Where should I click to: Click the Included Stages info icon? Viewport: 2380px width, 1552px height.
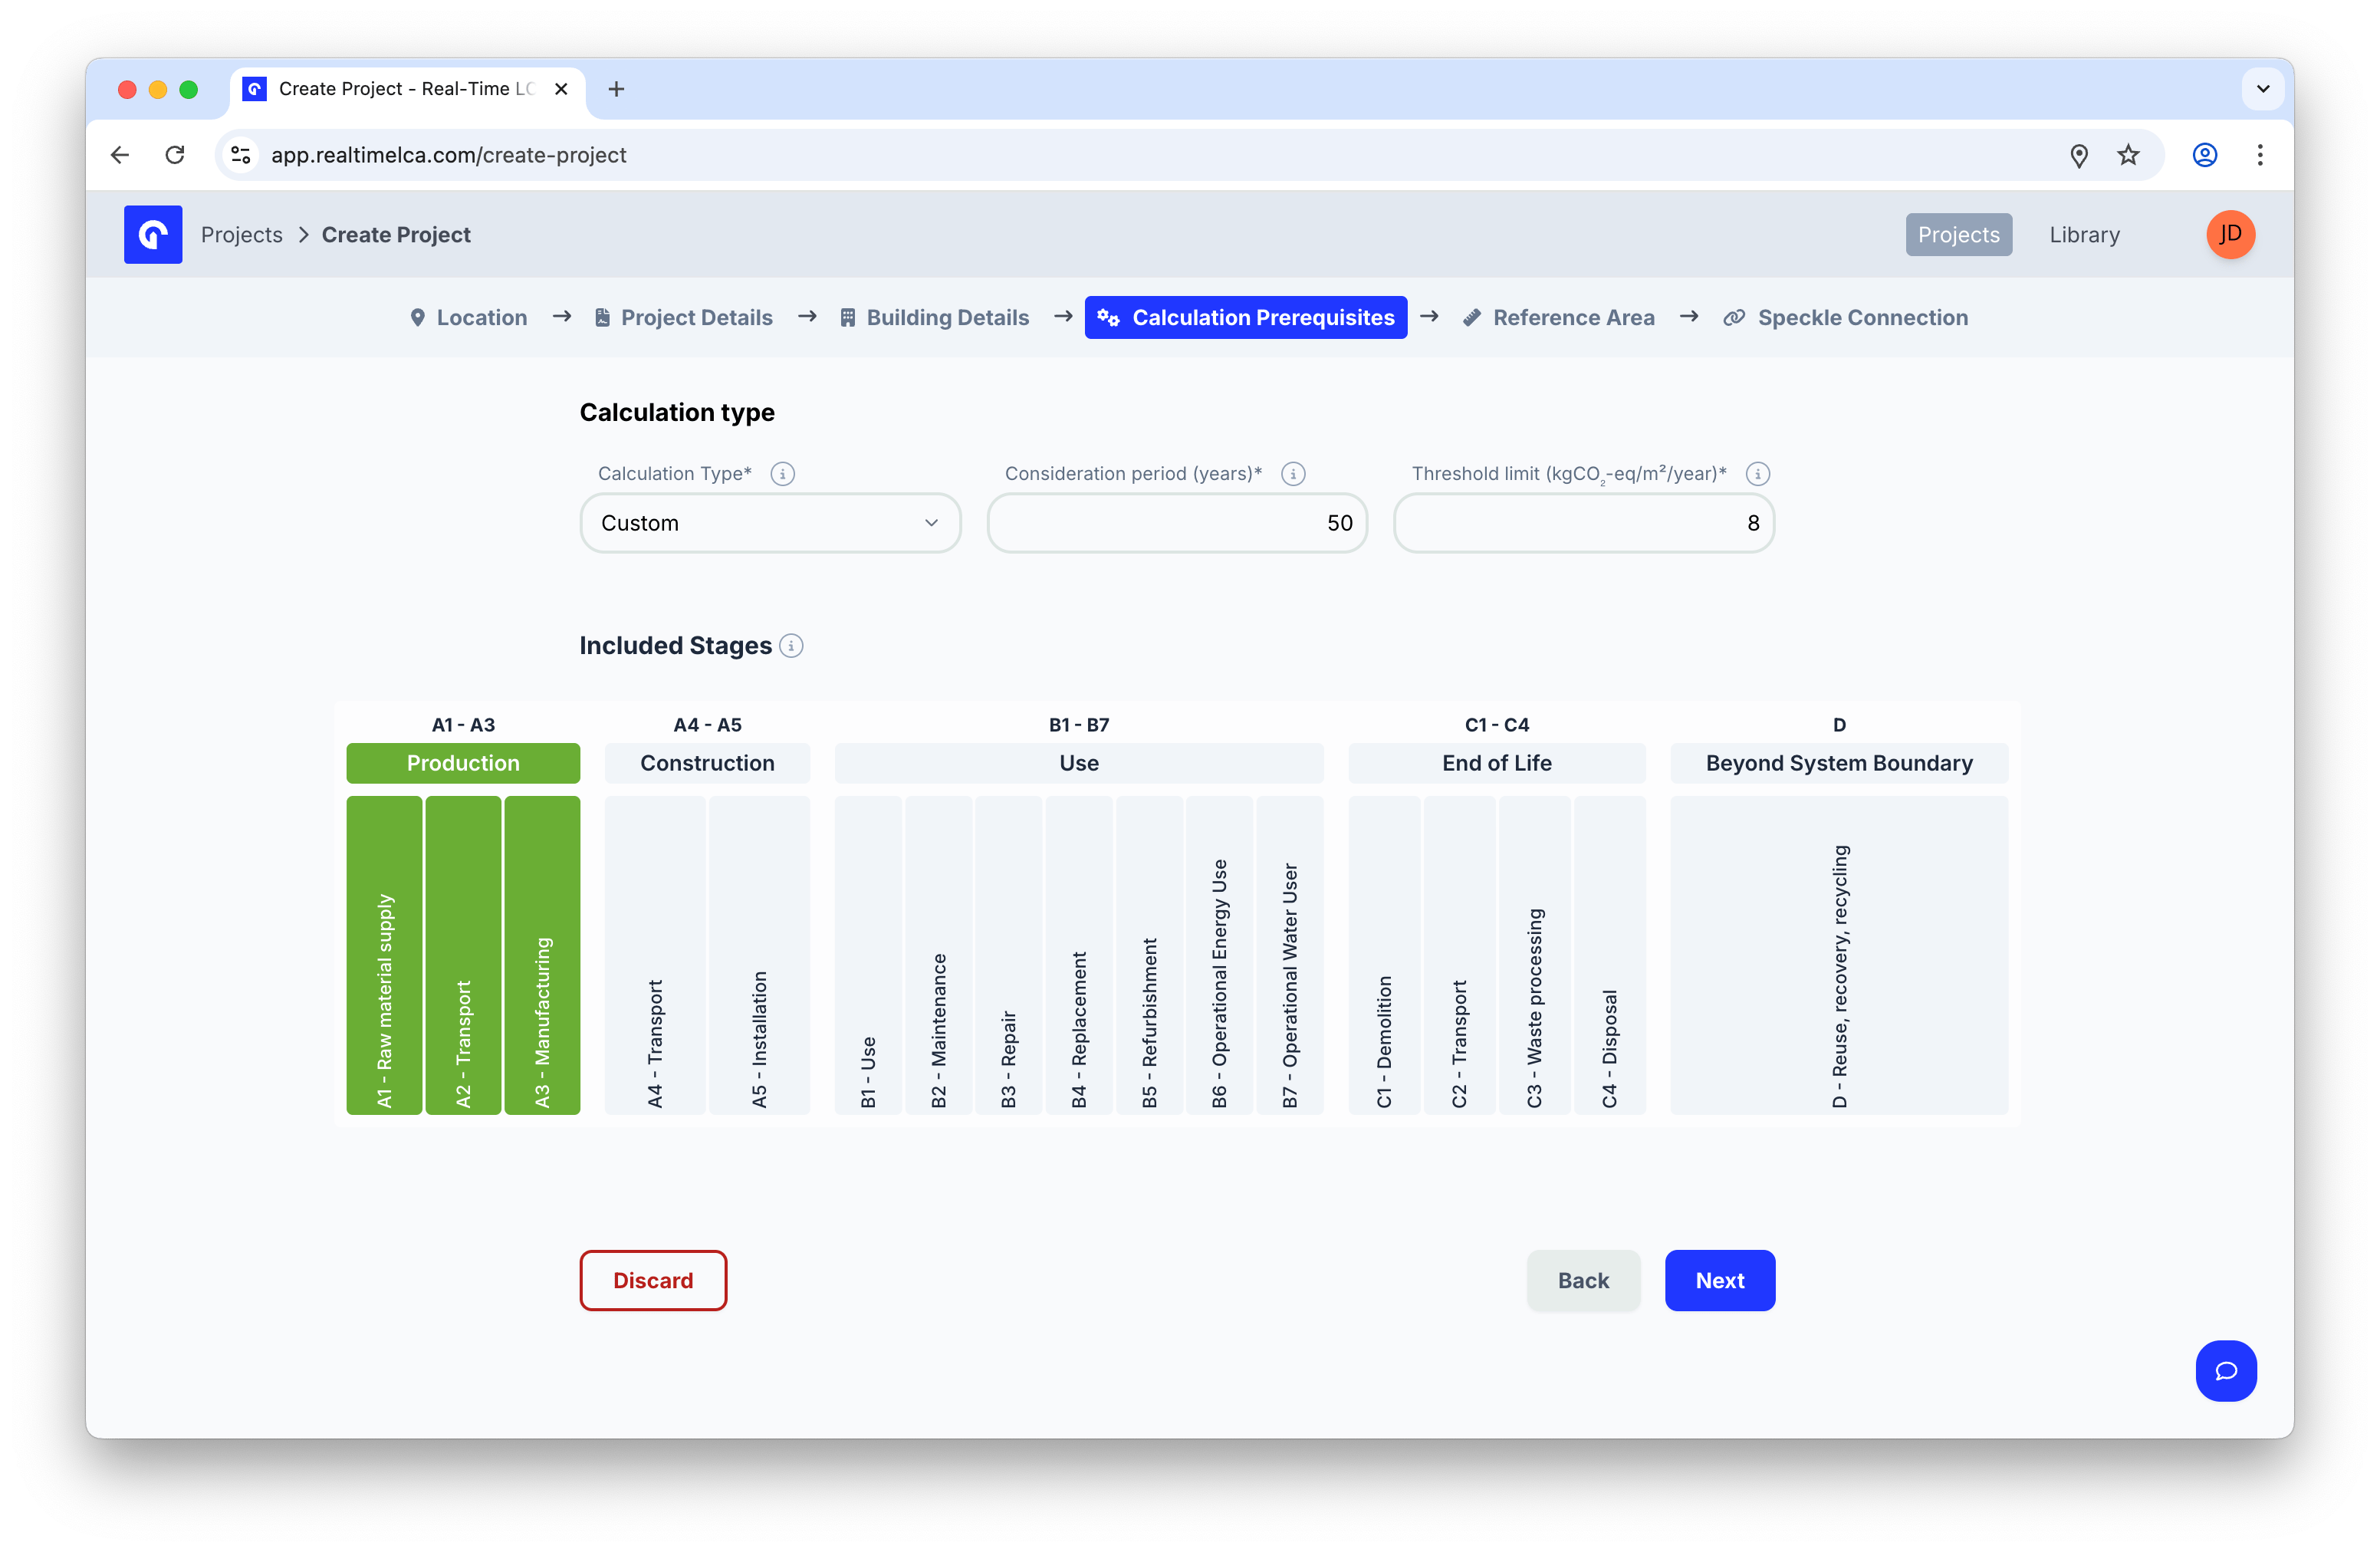tap(791, 646)
